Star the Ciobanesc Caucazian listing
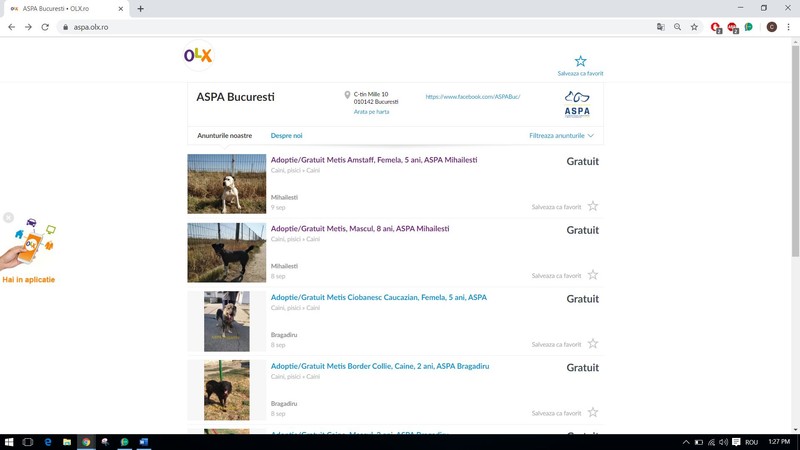Image resolution: width=800 pixels, height=450 pixels. (x=592, y=344)
